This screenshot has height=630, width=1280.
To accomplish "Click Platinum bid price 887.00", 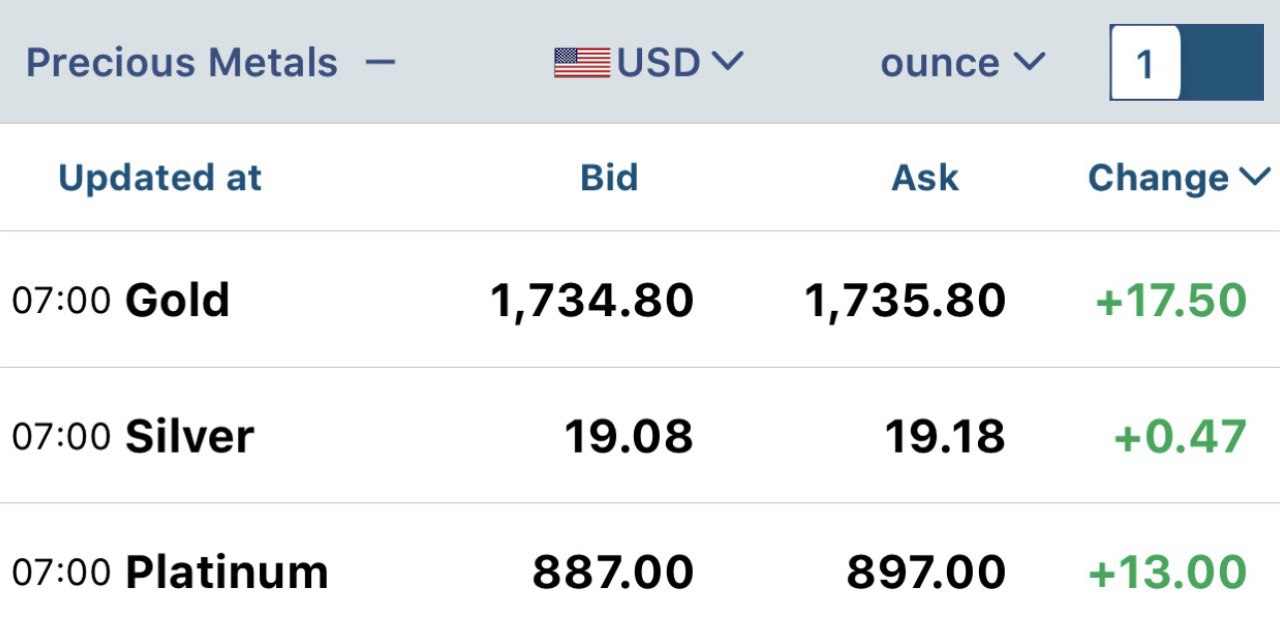I will [x=612, y=573].
